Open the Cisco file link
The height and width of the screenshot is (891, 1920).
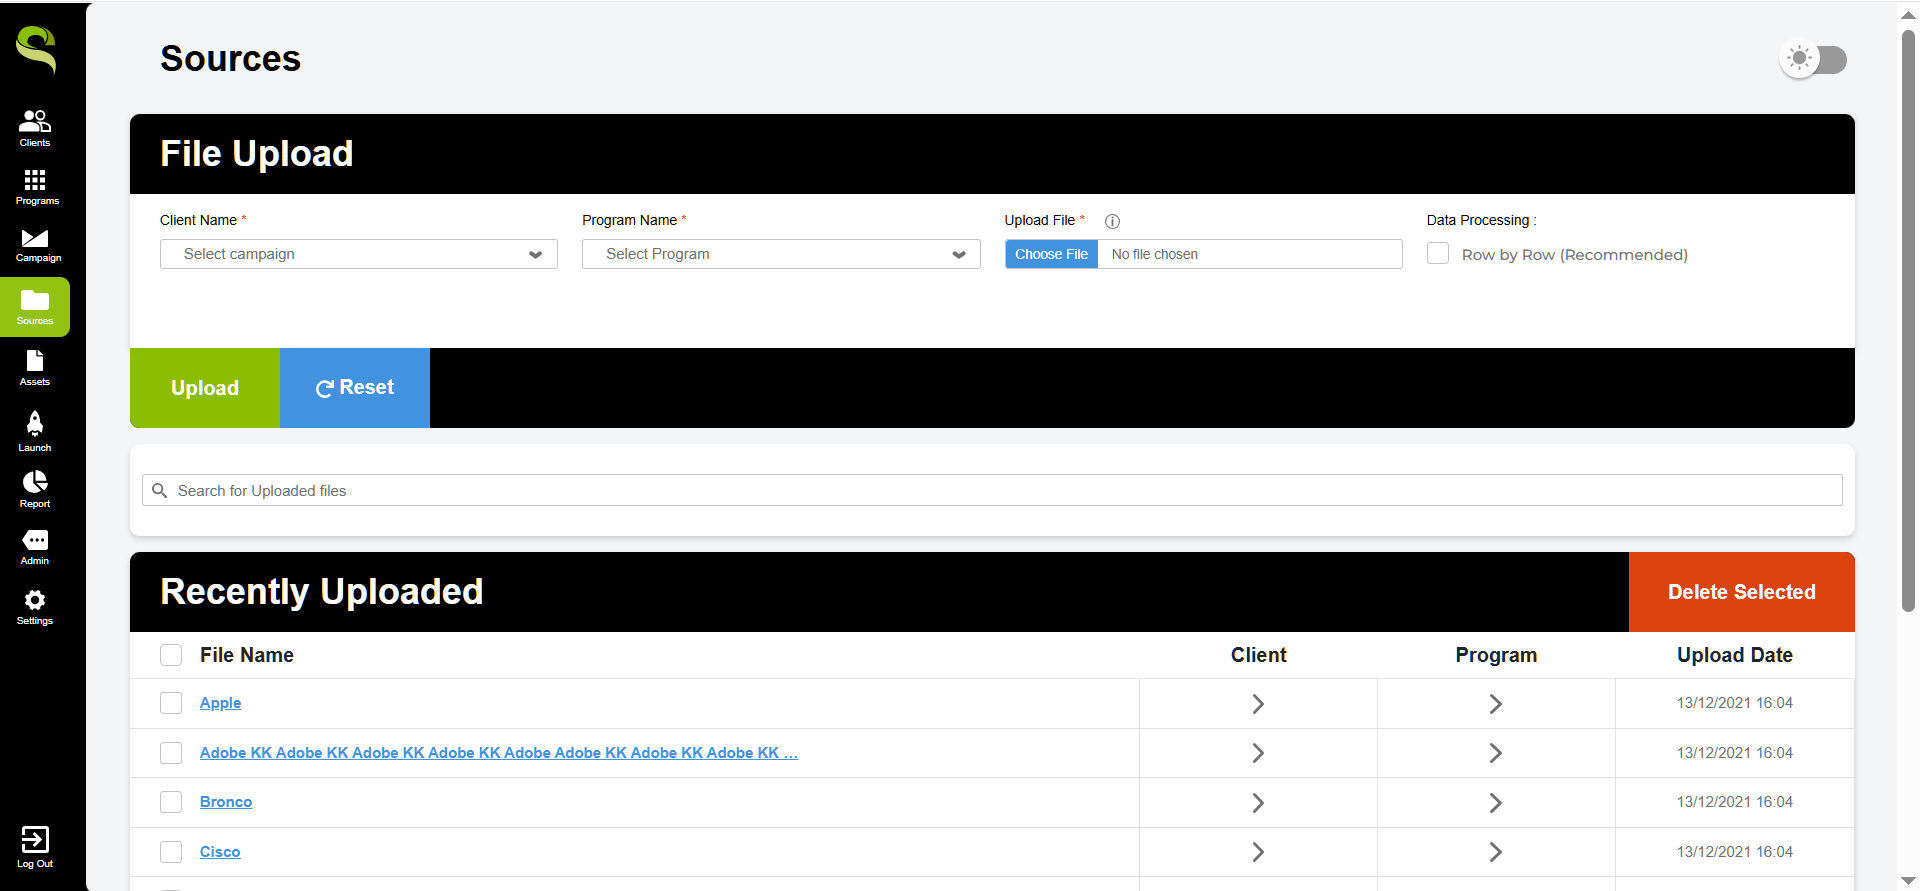(220, 852)
